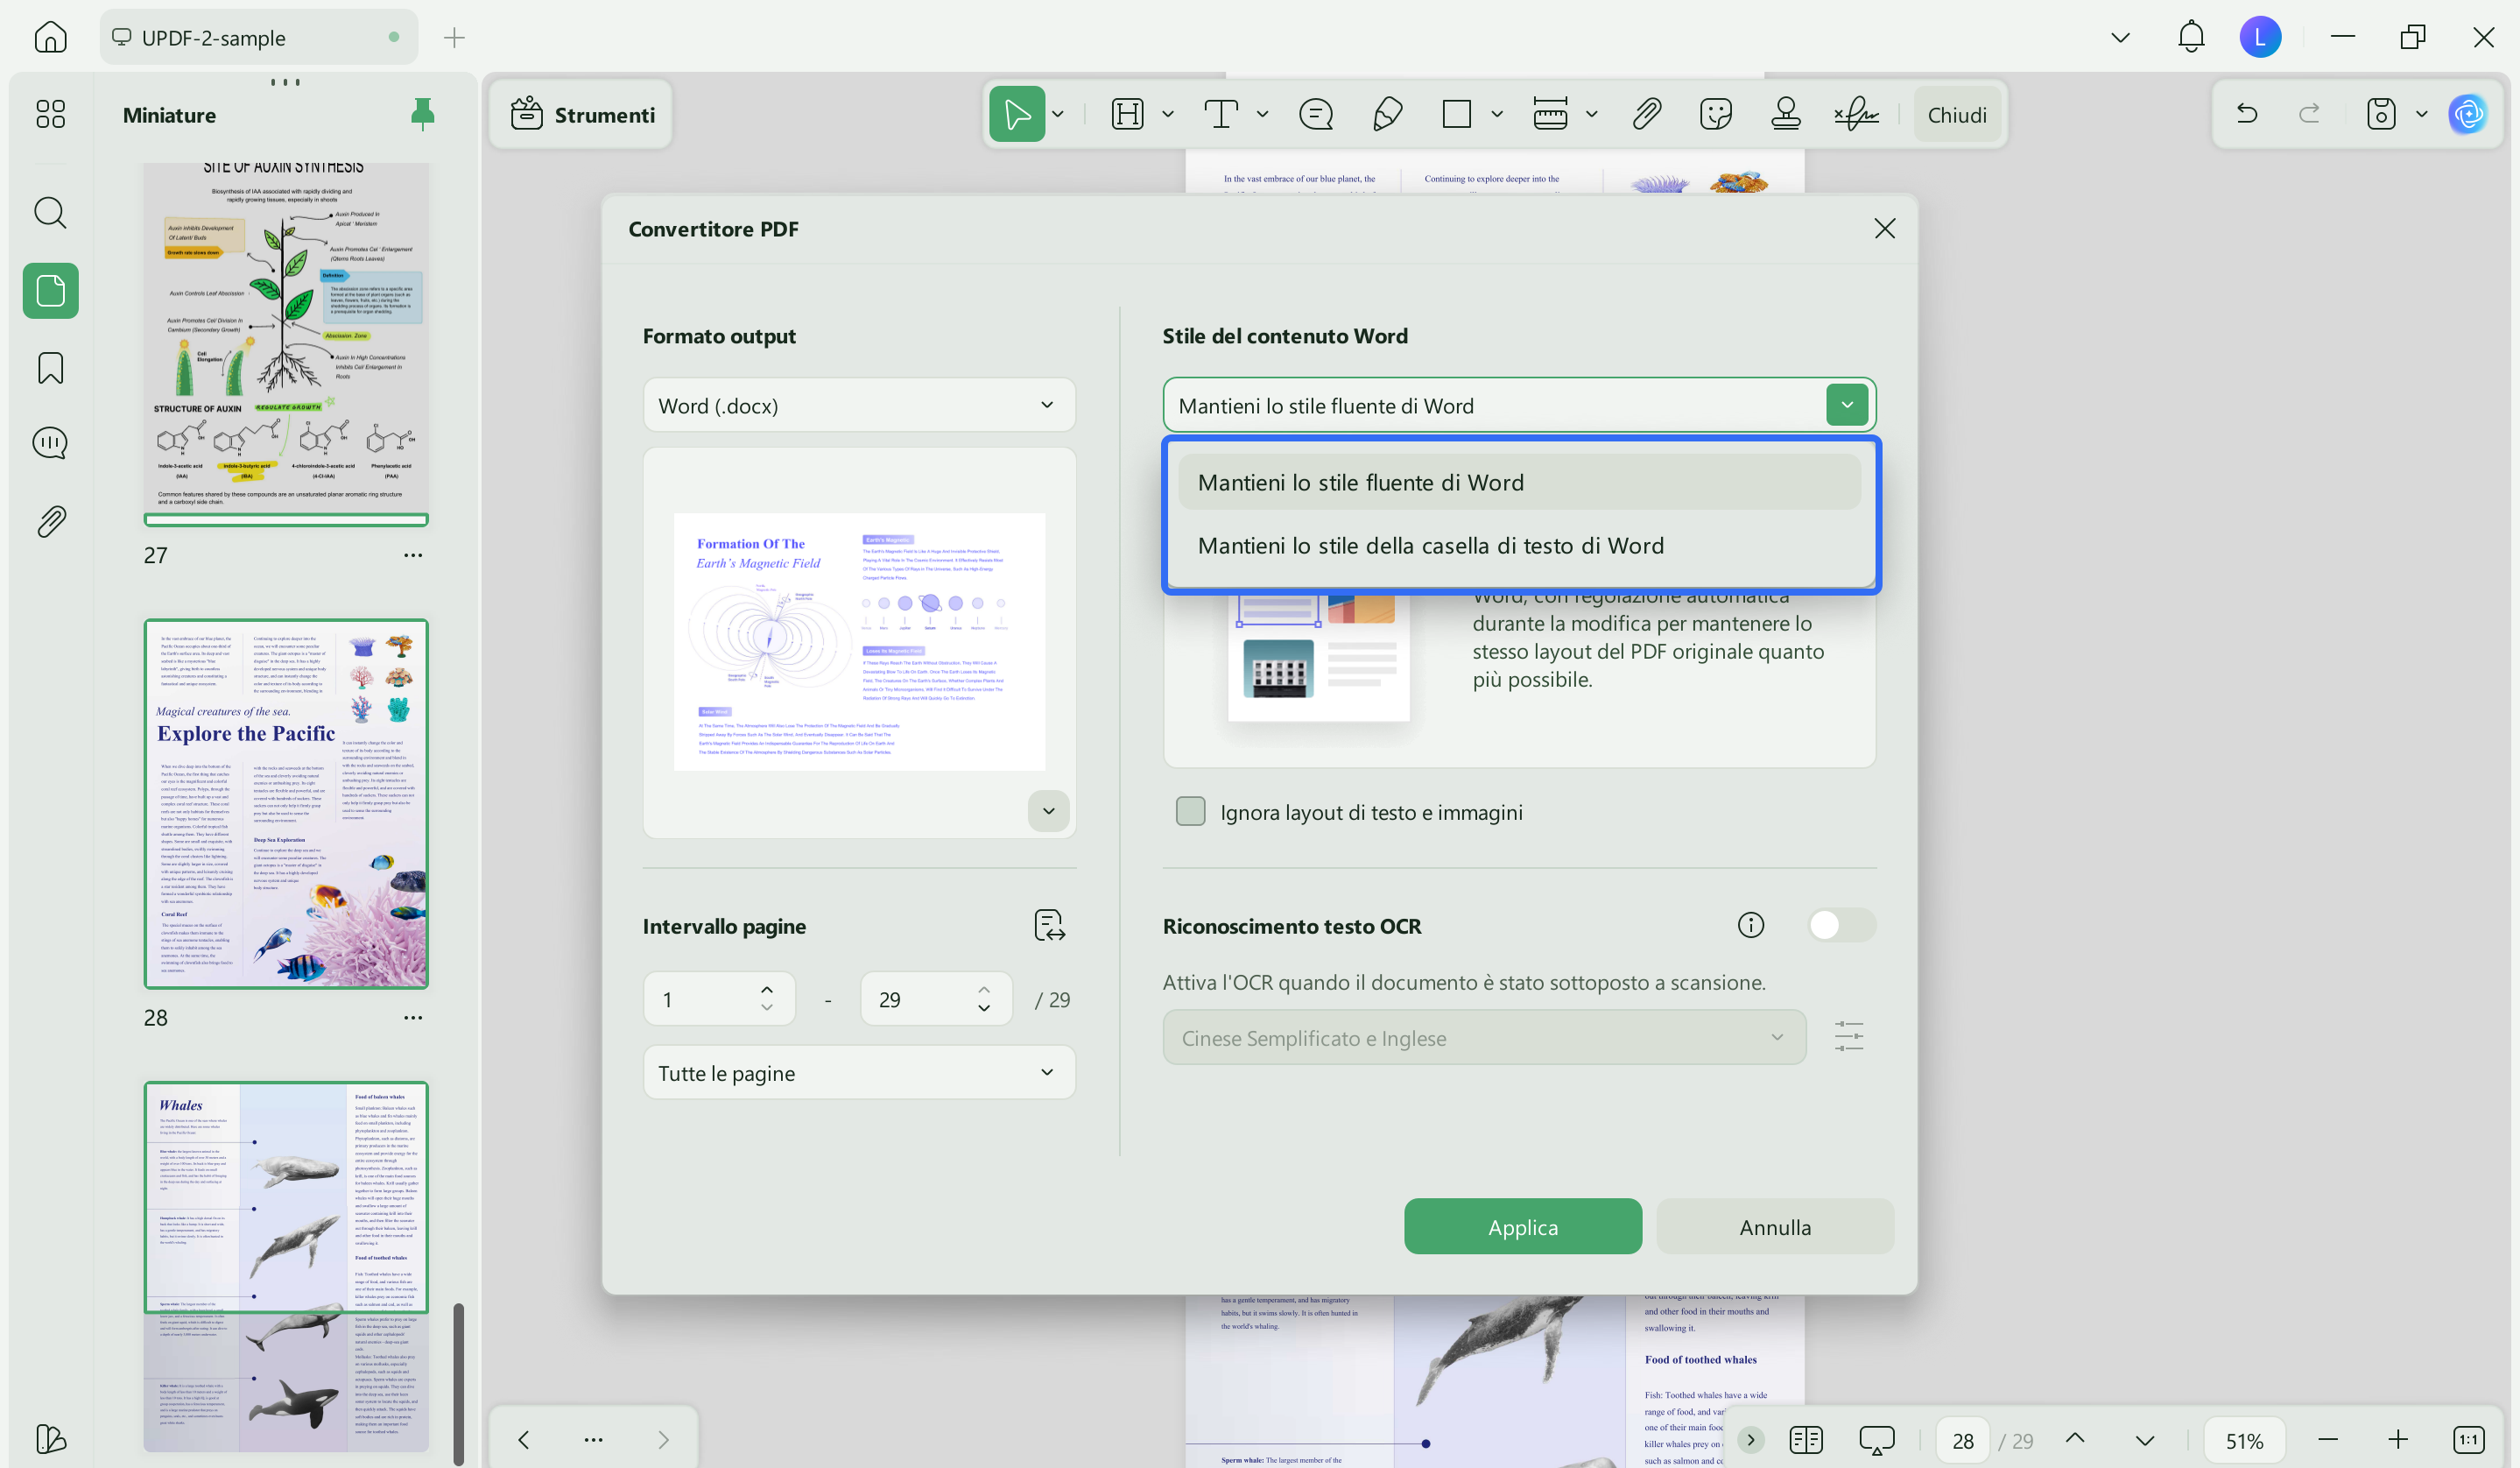Screen dimensions: 2520x1468
Task: Select the measurement tool
Action: 1550,114
